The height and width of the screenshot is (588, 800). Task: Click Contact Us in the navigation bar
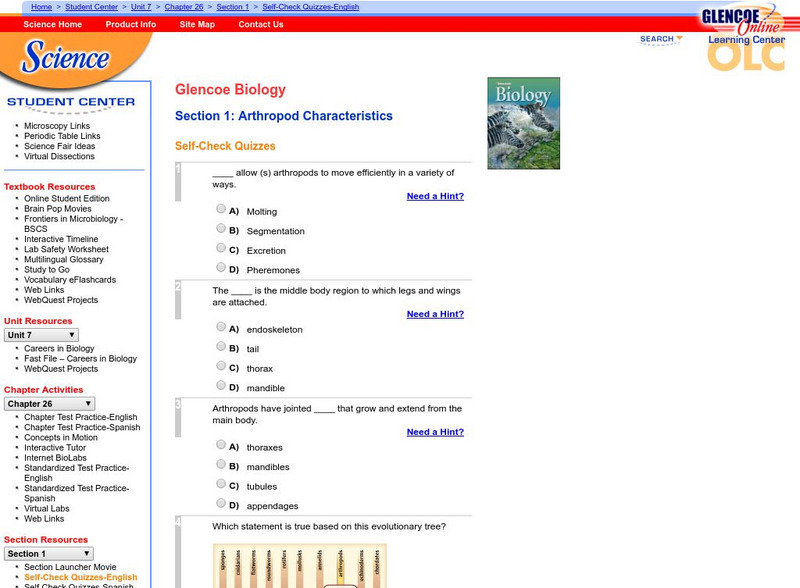coord(262,24)
